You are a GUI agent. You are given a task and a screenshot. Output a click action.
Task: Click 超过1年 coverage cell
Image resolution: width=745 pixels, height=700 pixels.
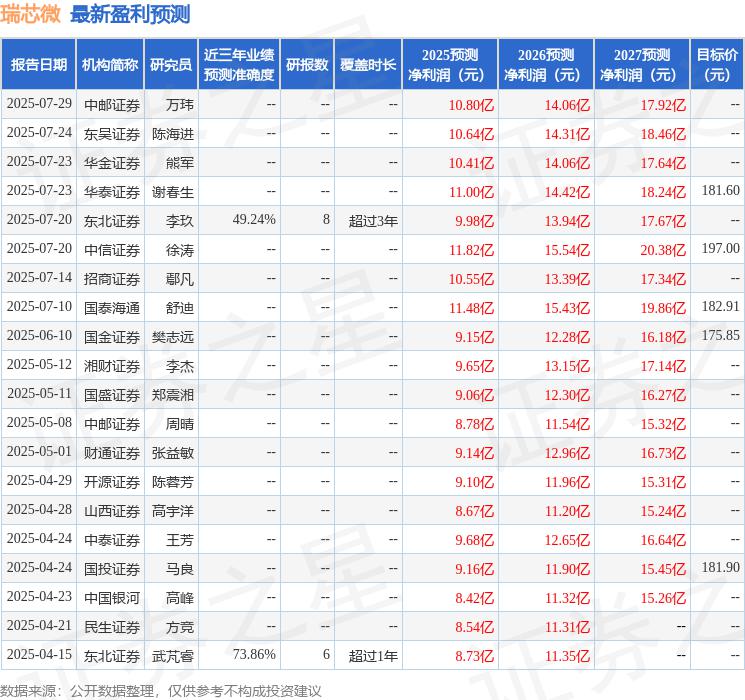(x=373, y=656)
